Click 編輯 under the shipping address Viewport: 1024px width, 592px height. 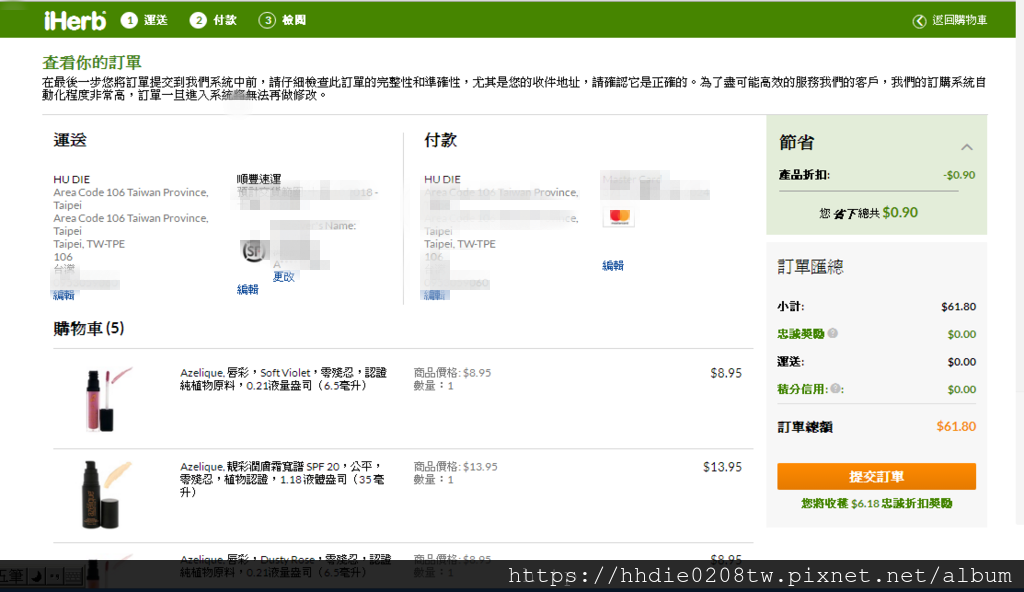click(64, 295)
